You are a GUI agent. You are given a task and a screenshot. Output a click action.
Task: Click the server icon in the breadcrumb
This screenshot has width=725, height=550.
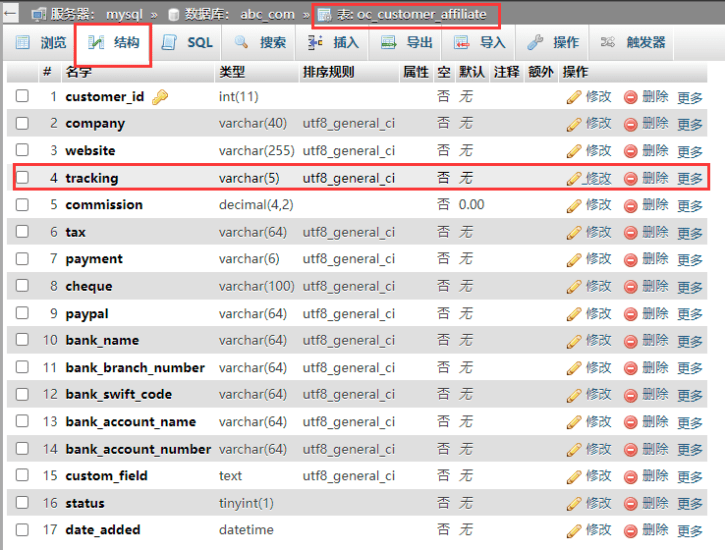[x=38, y=14]
